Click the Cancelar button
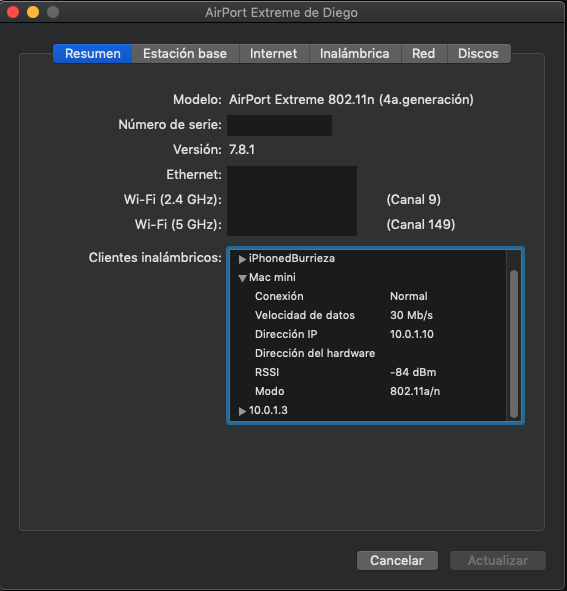 397,560
